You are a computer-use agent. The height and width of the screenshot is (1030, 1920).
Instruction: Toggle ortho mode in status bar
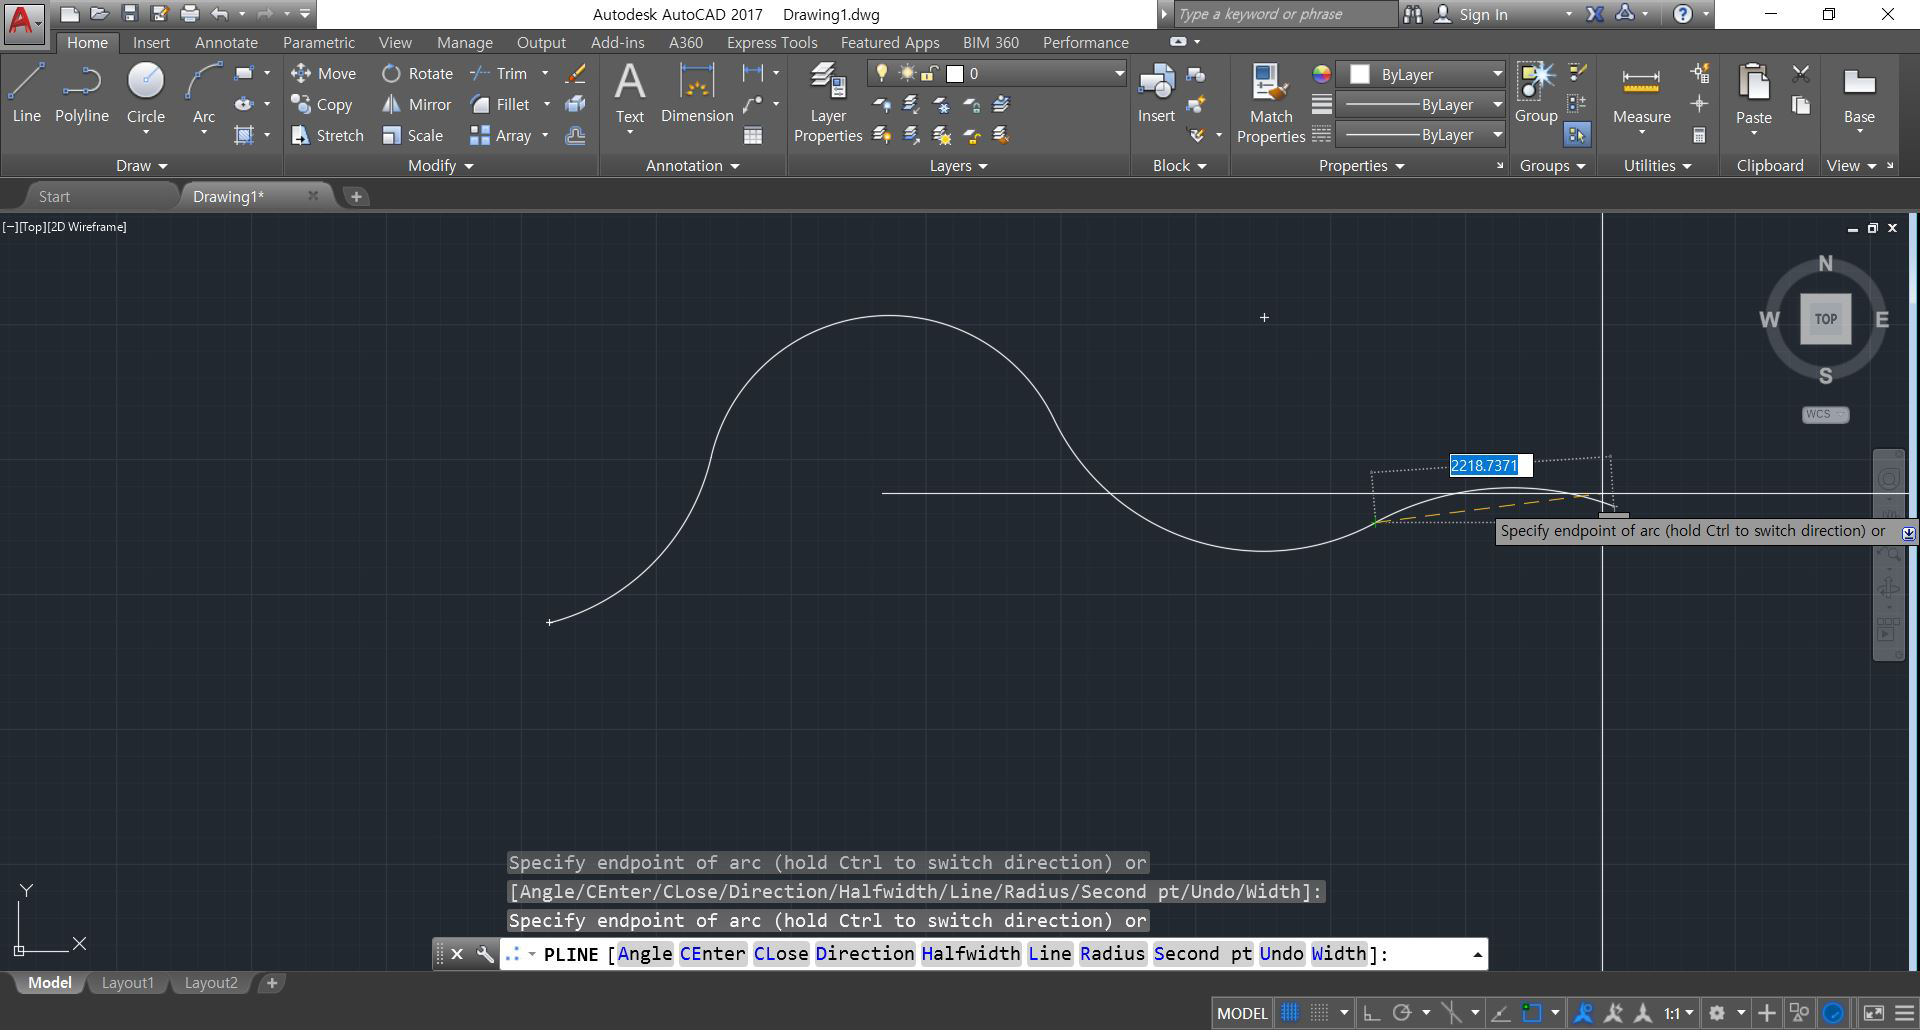pos(1372,1013)
